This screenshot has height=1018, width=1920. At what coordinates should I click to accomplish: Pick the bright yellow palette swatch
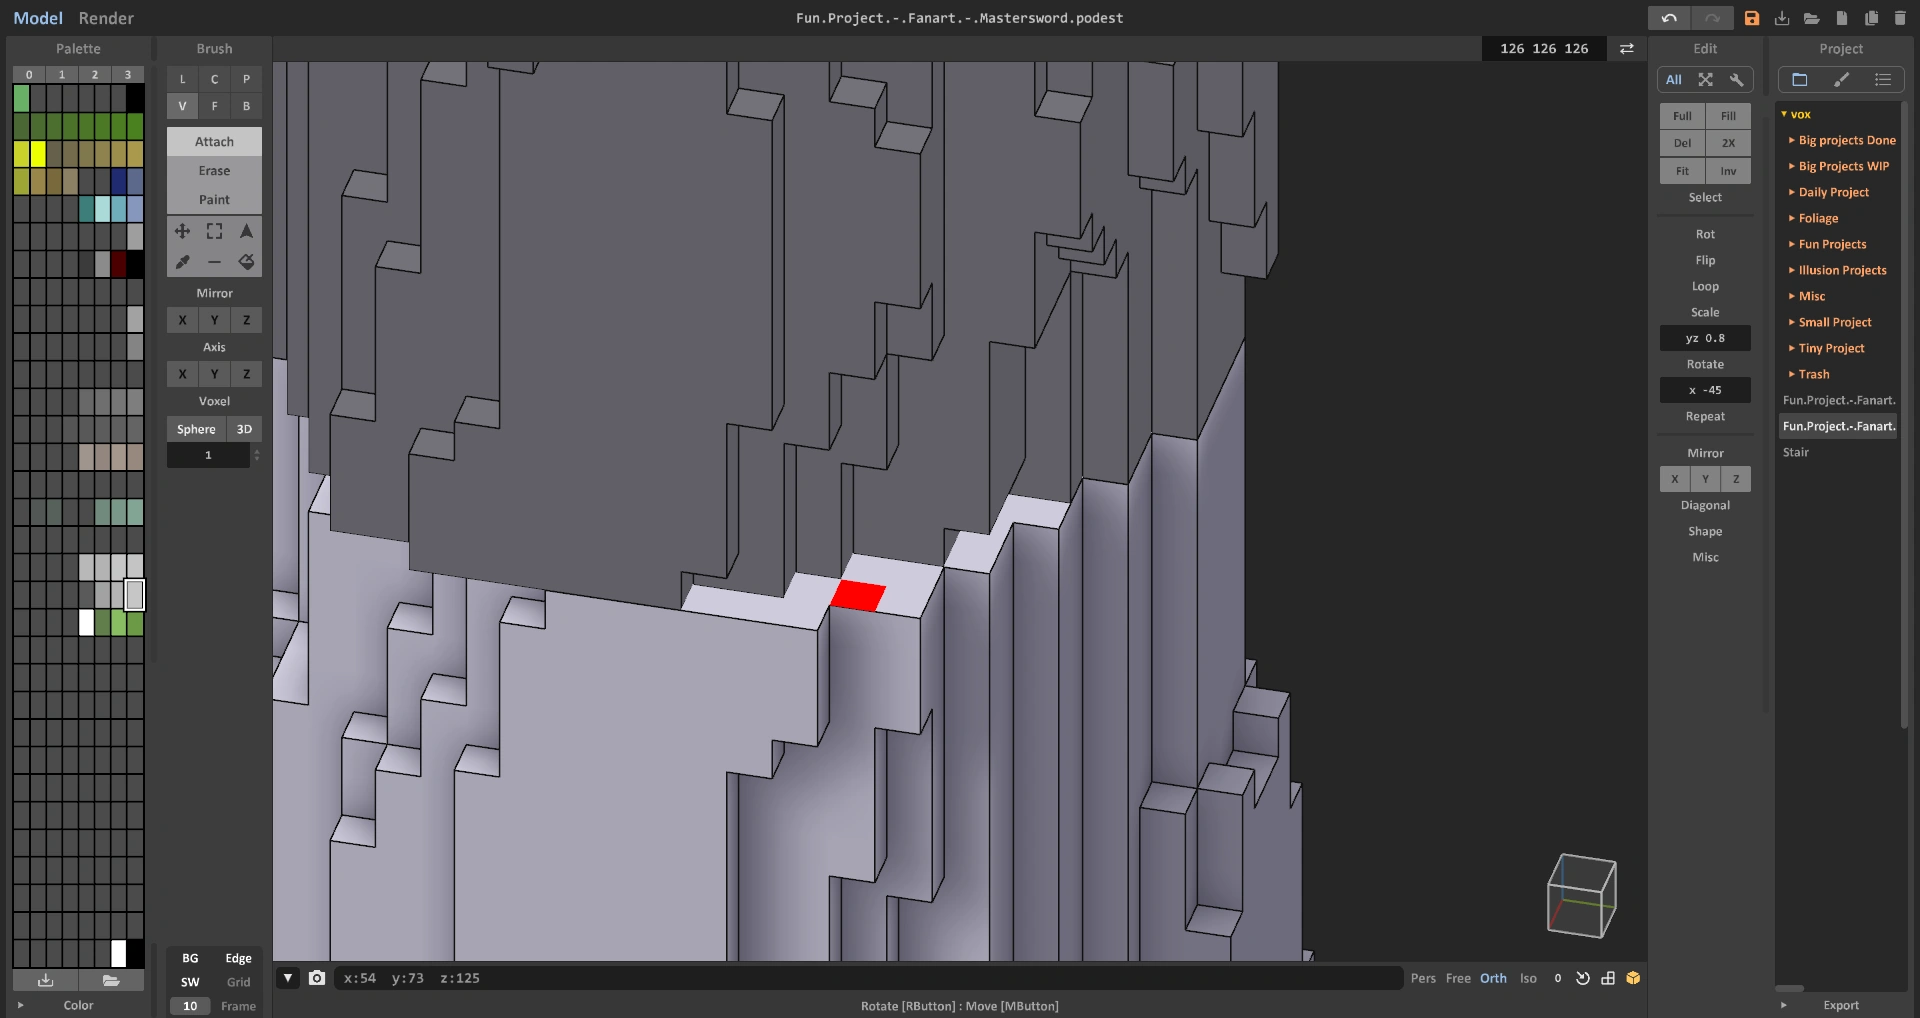[38, 154]
